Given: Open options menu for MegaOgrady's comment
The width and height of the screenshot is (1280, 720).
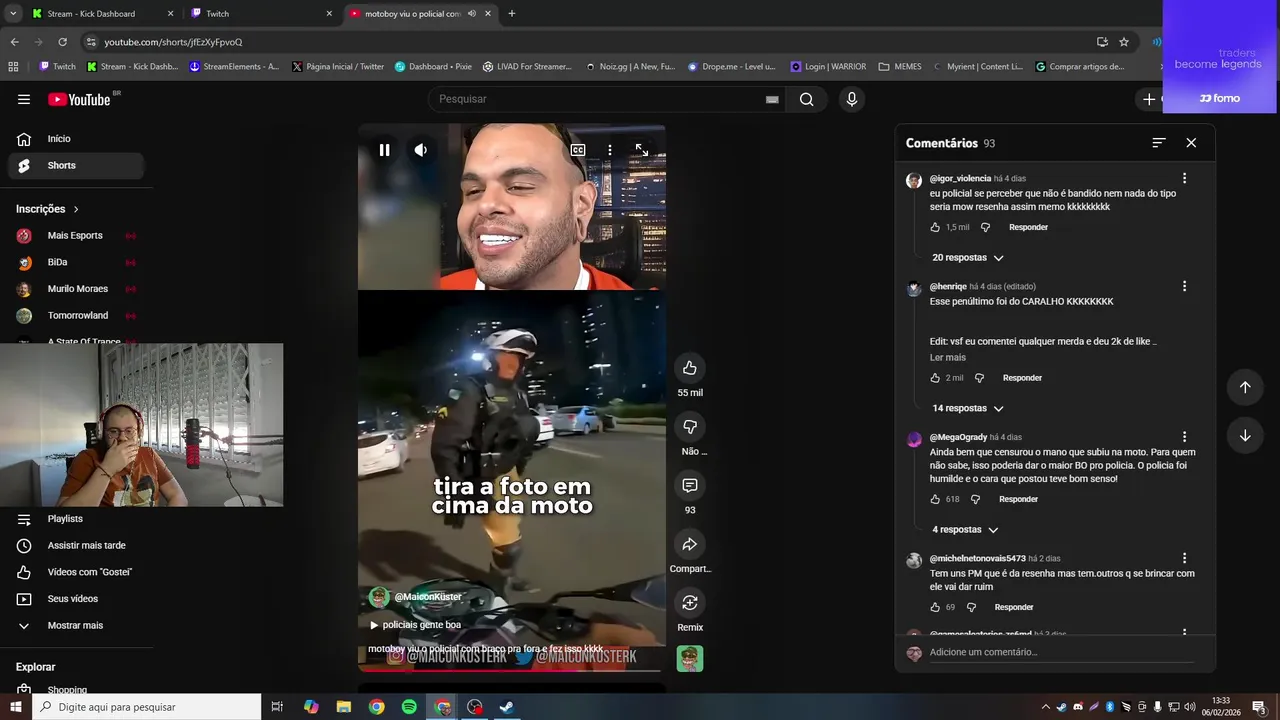Looking at the screenshot, I should pos(1184,437).
